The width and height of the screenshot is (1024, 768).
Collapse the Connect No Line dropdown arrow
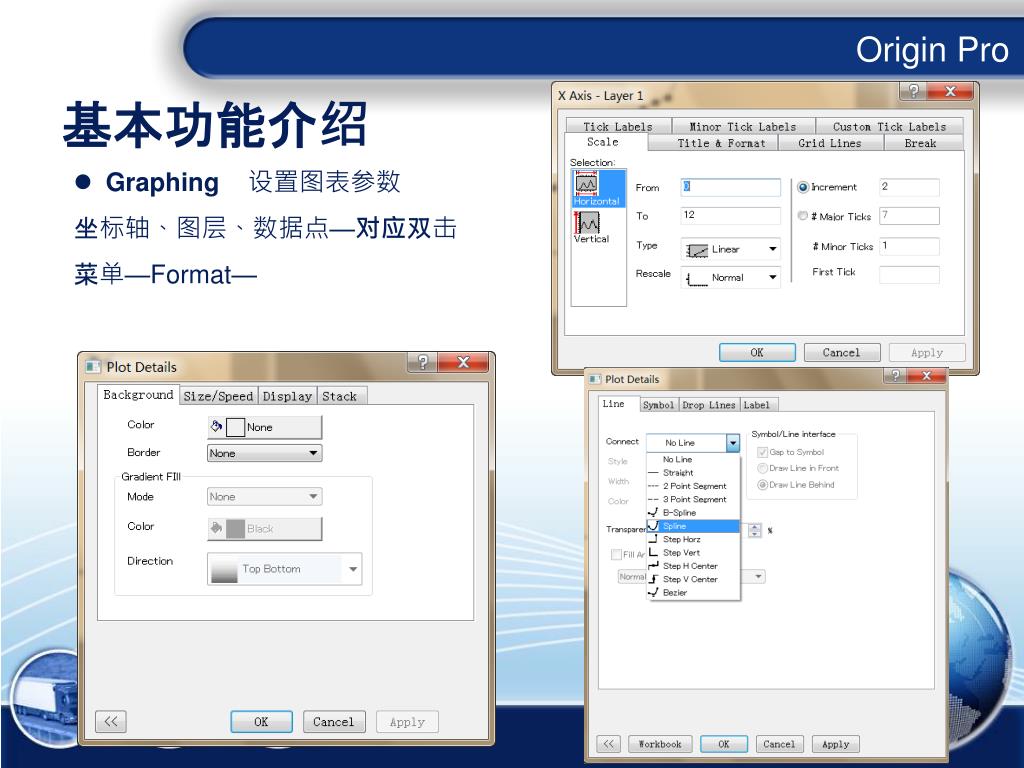coord(733,443)
